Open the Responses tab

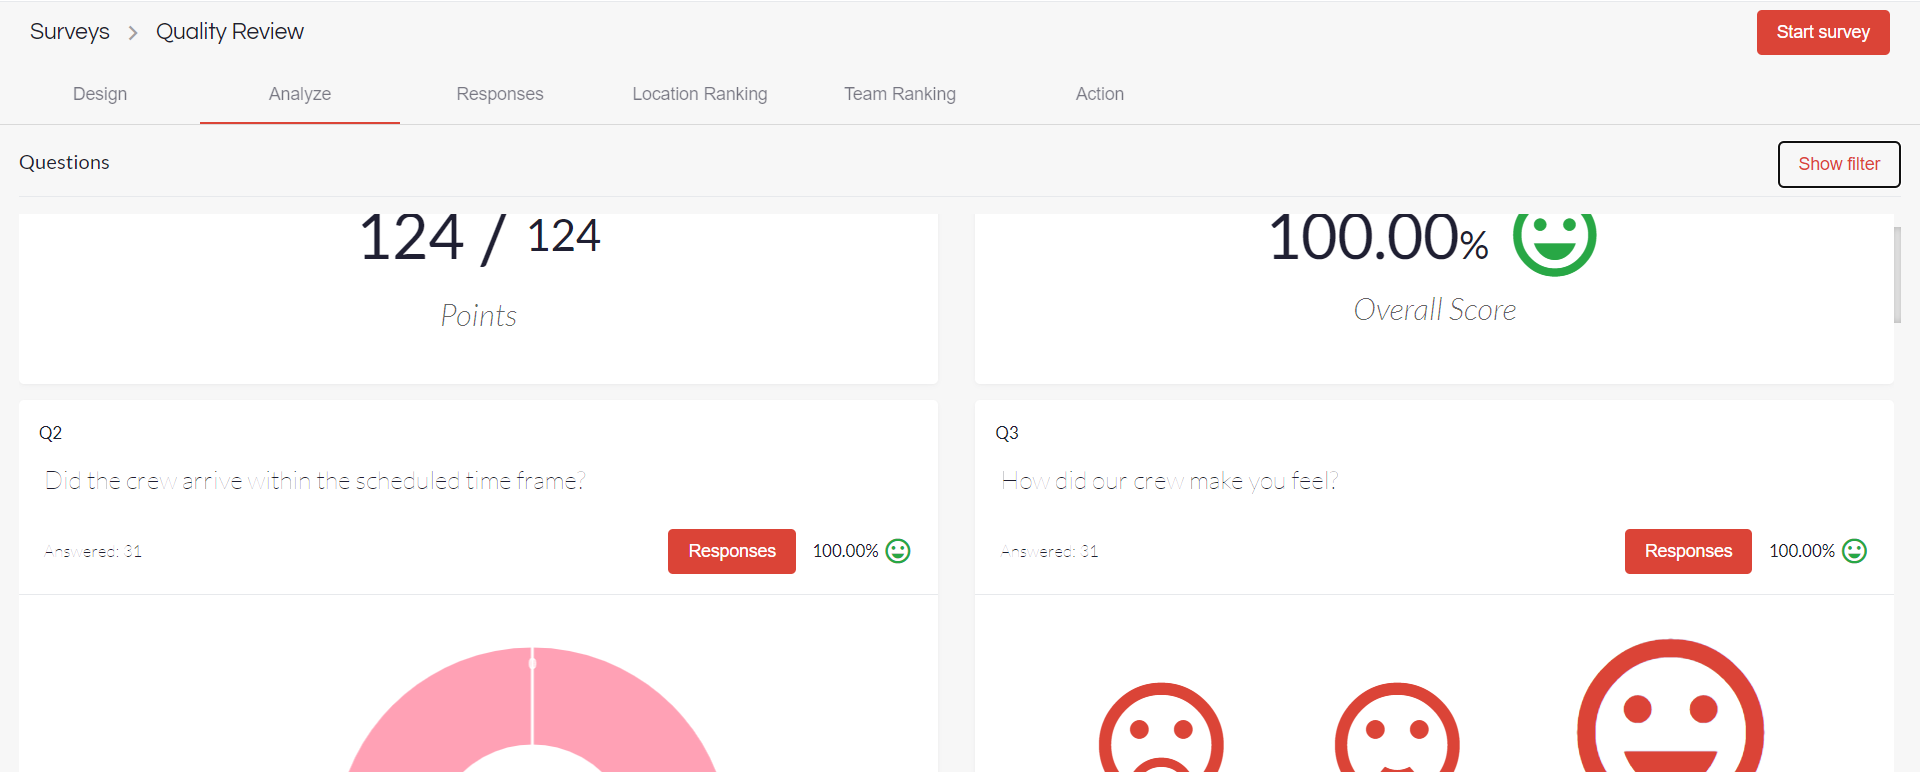(x=500, y=94)
